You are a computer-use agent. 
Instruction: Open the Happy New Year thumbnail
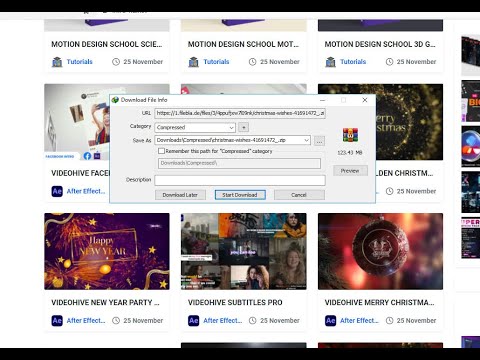coord(107,251)
